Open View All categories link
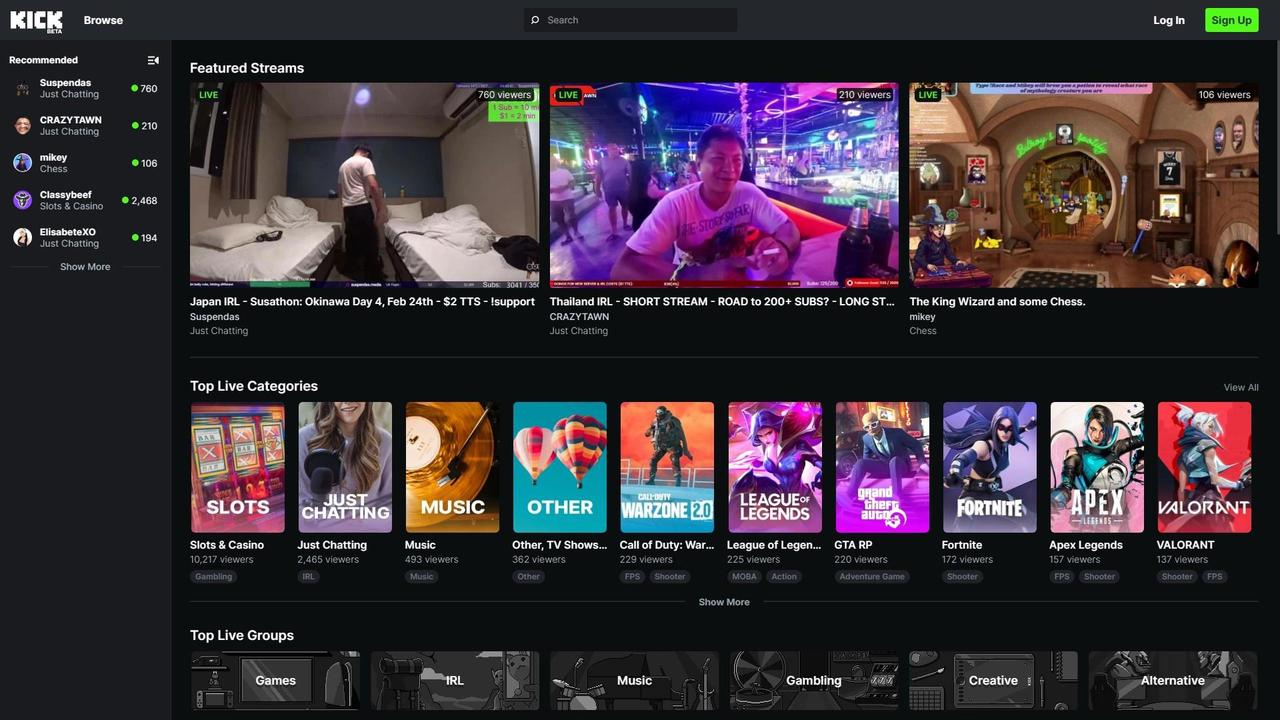Screen dimensions: 1280x720 [x=1241, y=387]
